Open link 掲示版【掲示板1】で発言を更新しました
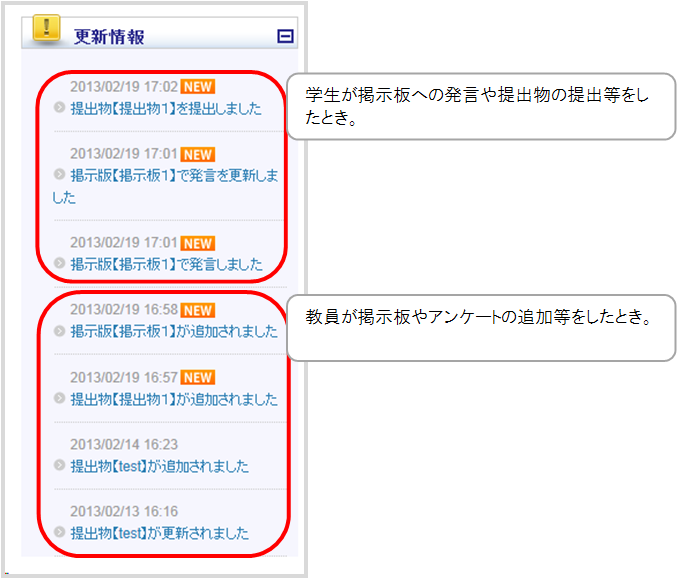Image resolution: width=679 pixels, height=580 pixels. [x=165, y=186]
